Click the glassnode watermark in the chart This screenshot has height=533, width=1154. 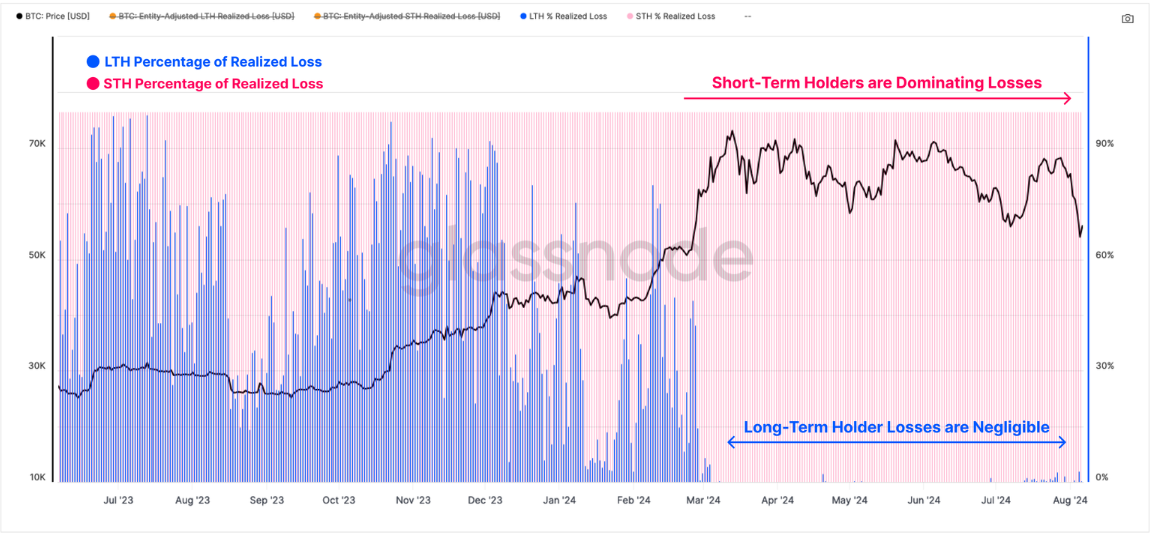[x=577, y=257]
